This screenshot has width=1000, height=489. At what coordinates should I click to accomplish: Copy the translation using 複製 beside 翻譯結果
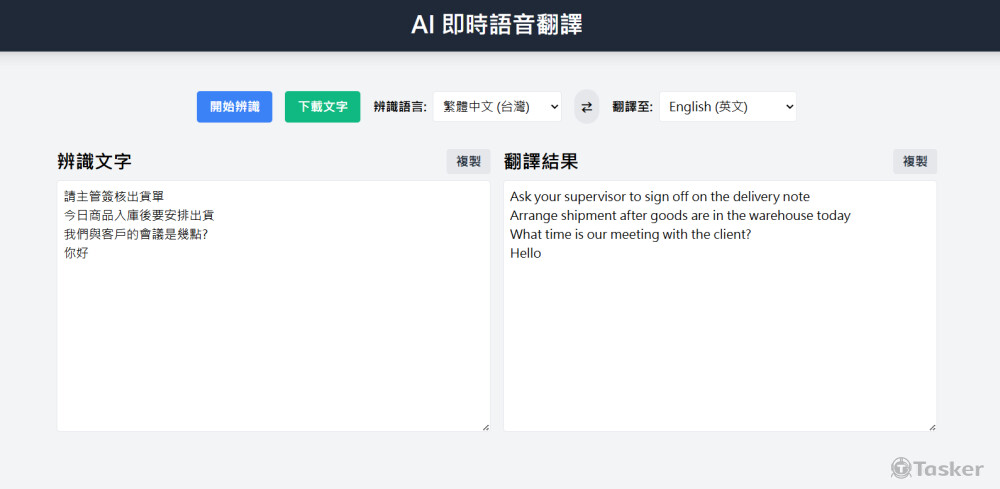click(x=915, y=161)
